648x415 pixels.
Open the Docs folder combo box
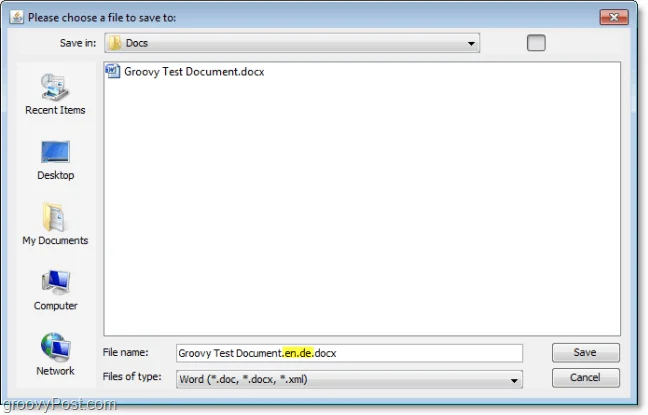292,43
